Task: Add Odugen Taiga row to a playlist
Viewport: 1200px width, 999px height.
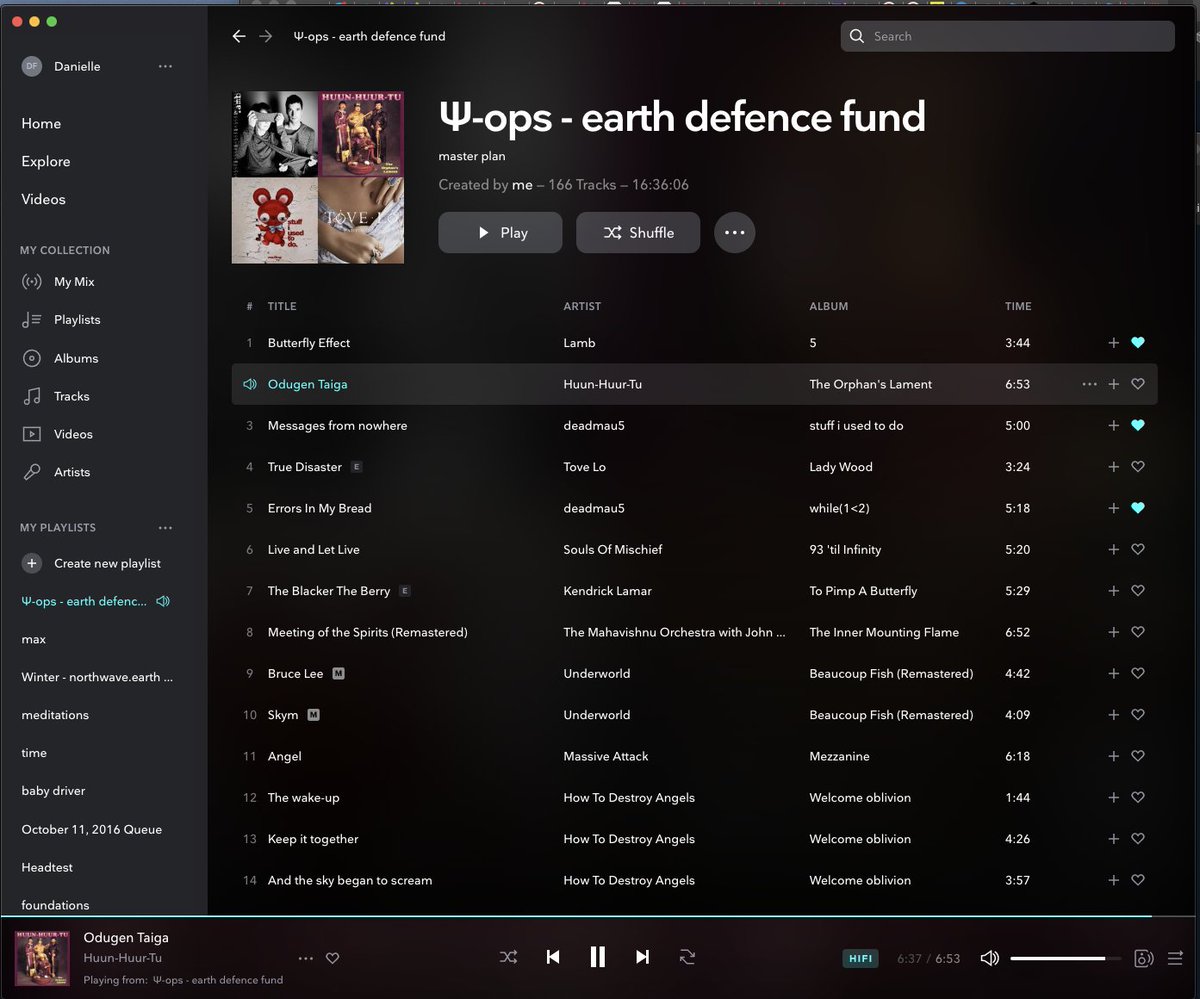Action: pos(1113,384)
